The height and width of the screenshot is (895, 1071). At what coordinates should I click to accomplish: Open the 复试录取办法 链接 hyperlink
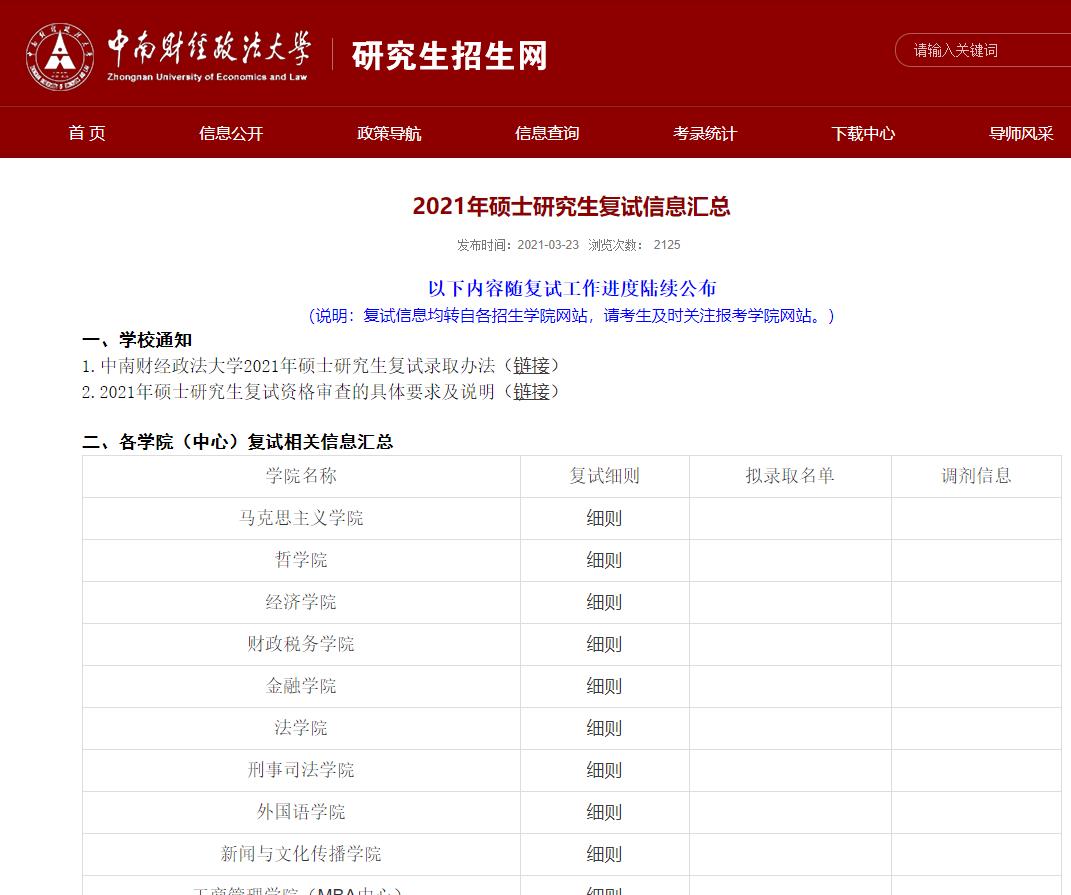point(531,366)
